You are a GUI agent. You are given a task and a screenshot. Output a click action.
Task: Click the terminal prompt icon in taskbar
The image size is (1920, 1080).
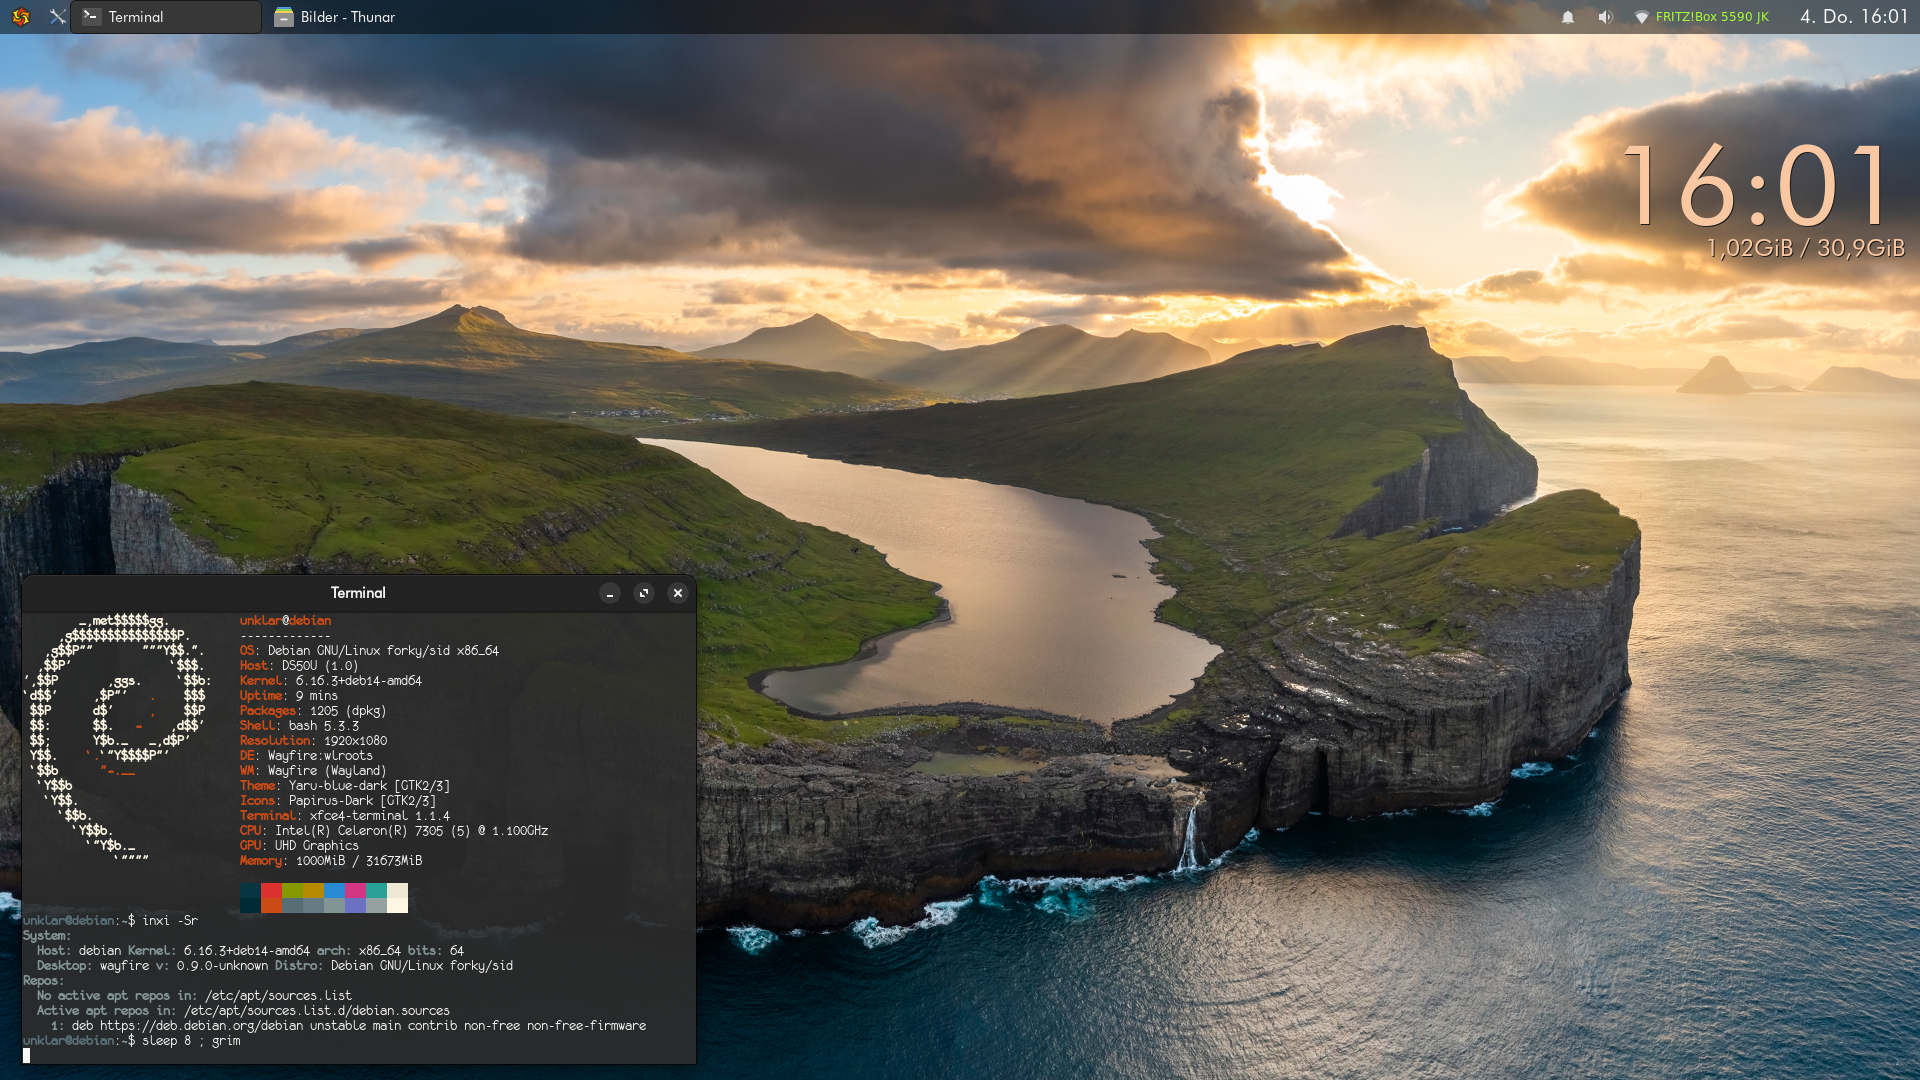[91, 17]
